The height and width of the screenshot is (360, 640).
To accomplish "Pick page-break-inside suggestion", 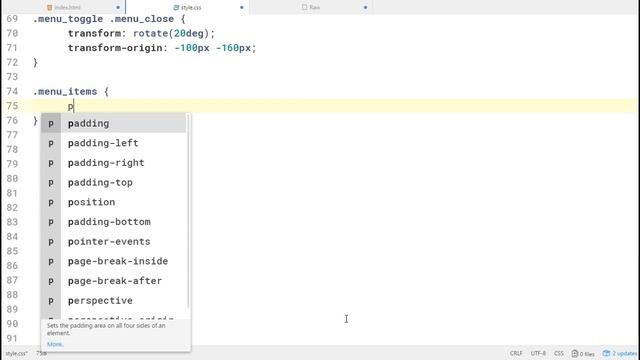I will (113, 261).
